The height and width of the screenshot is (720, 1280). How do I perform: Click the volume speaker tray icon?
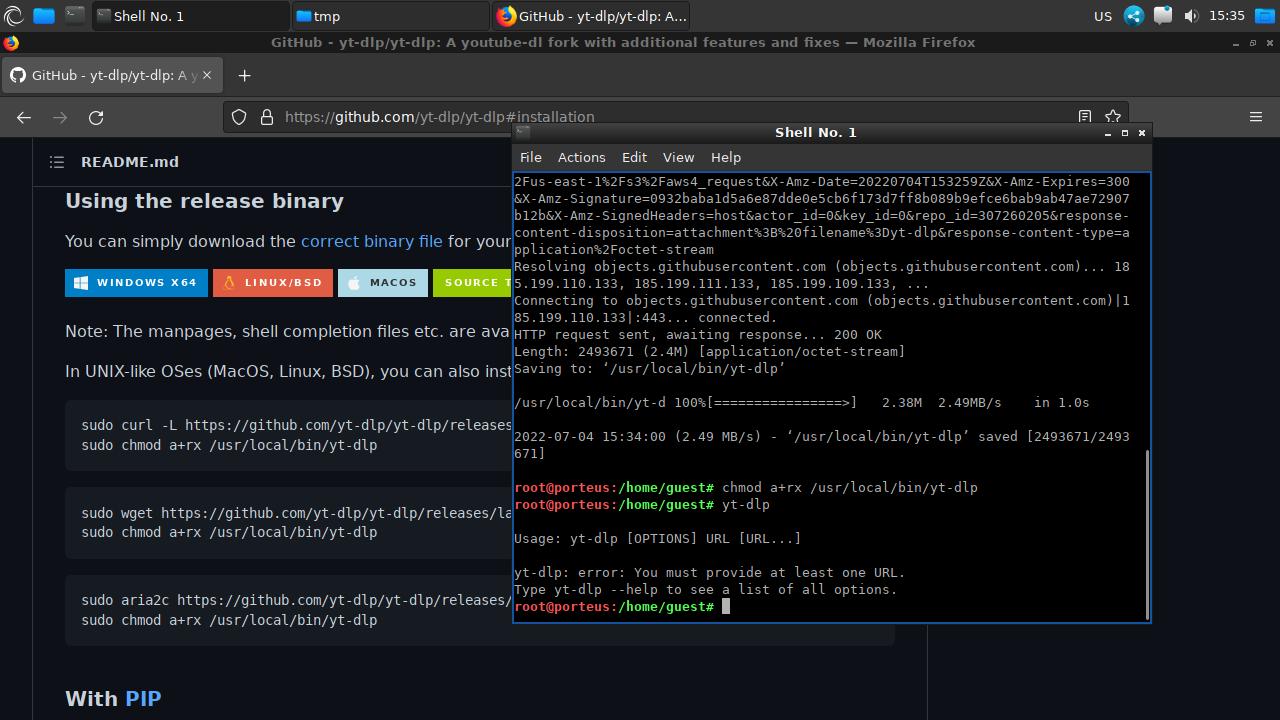tap(1191, 16)
